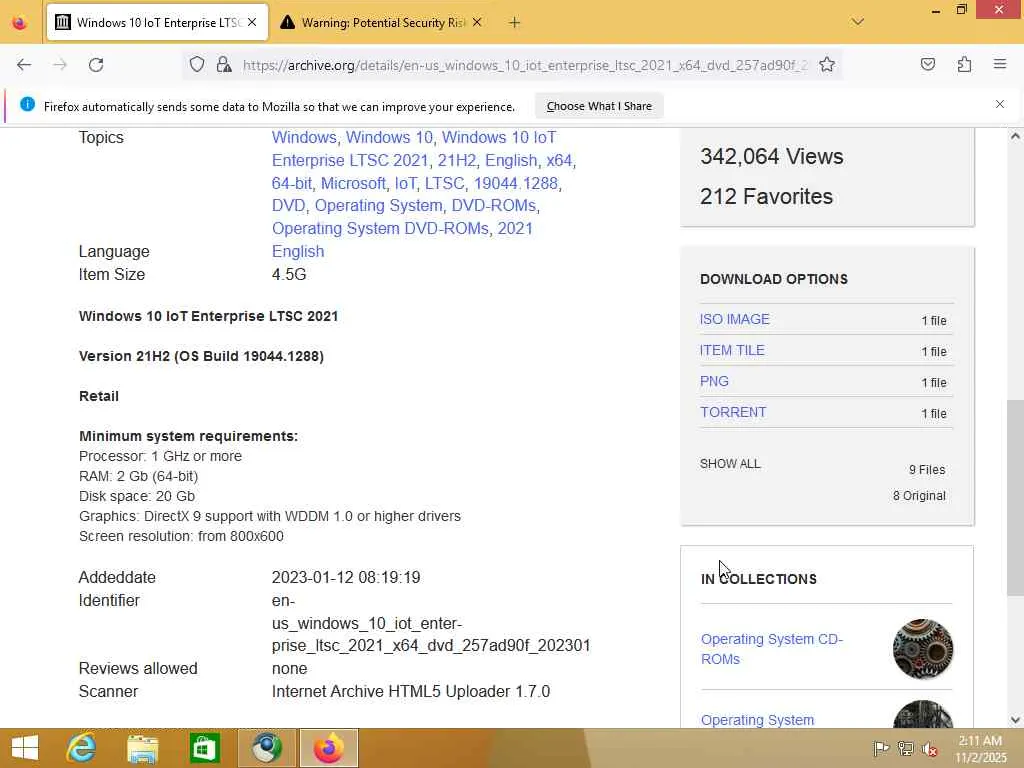Select the Windows 10 IoT Enterprise tab
Screen dimensions: 1024x768
(157, 23)
